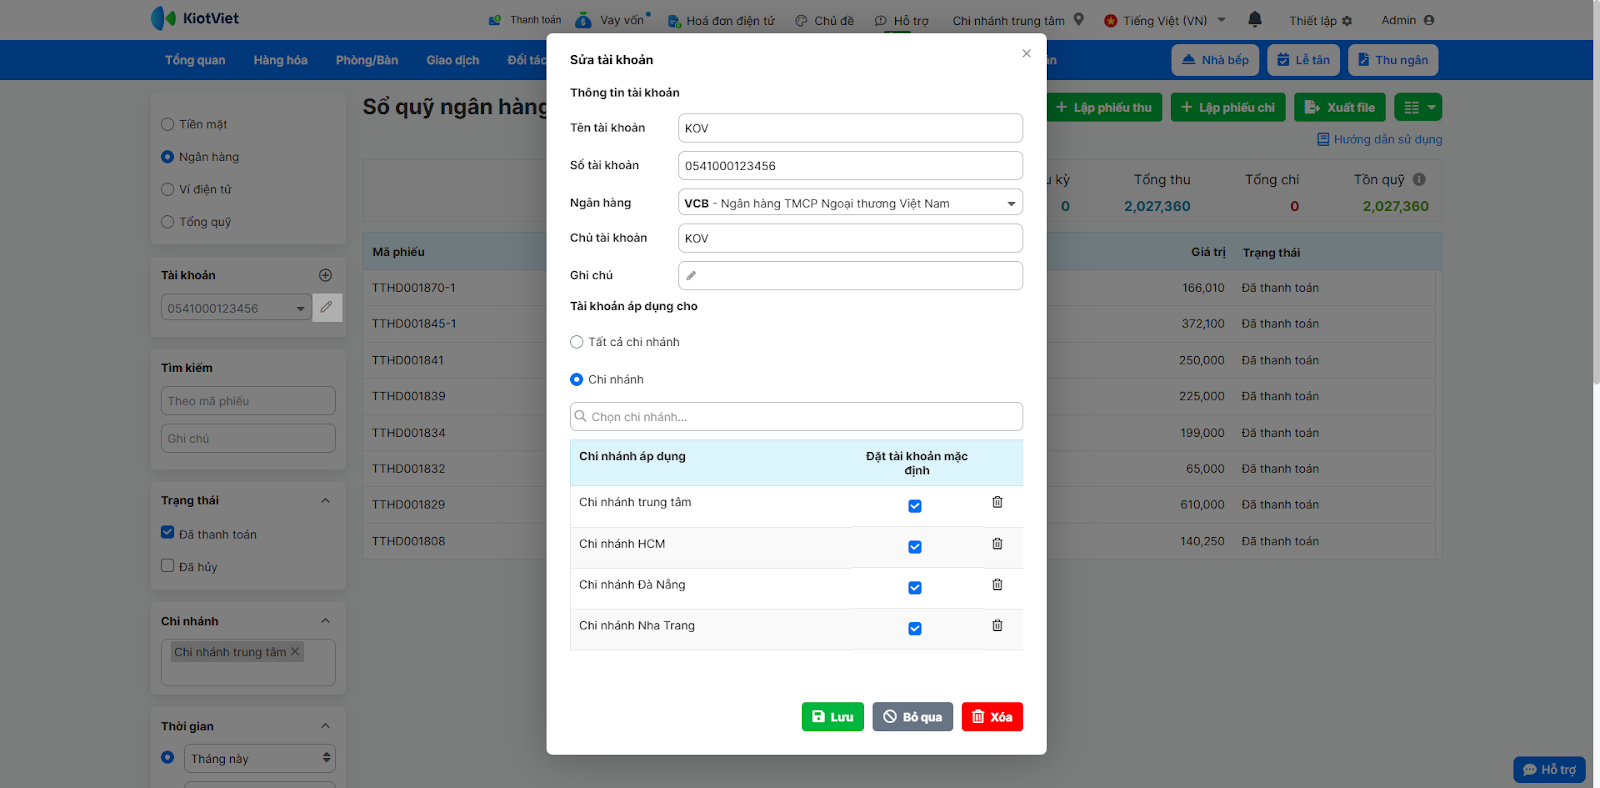Collapse the Thời gian filter section
The image size is (1600, 788).
325,726
